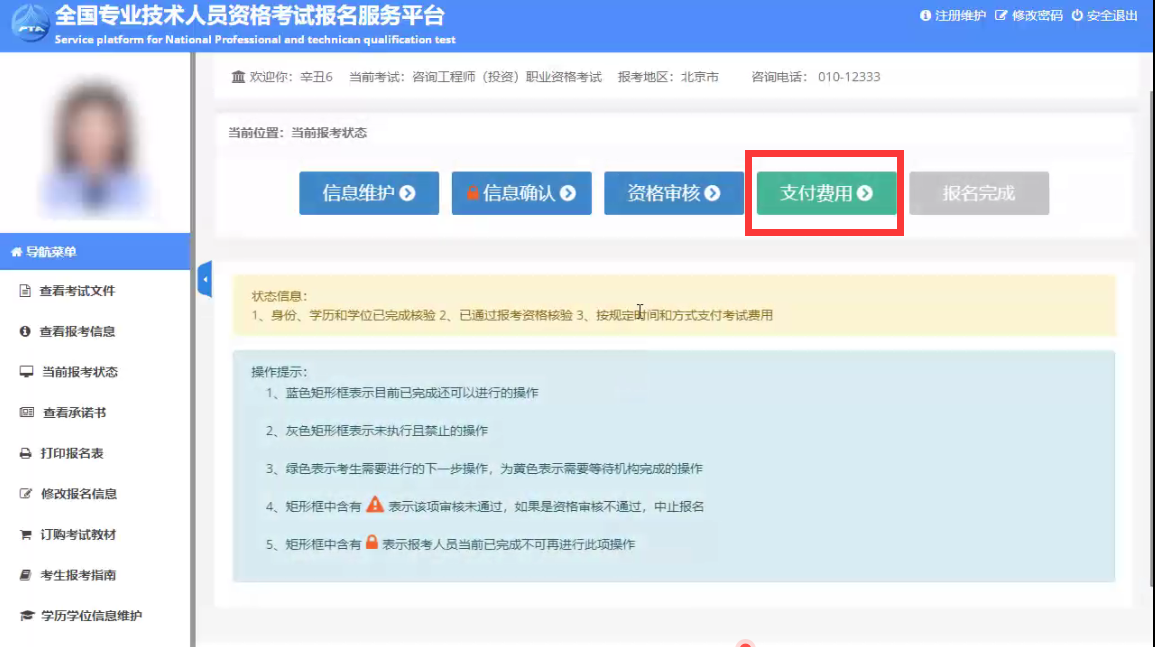Viewport: 1155px width, 647px height.
Task: Click document icon beside 查看考试文件
Action: click(26, 291)
